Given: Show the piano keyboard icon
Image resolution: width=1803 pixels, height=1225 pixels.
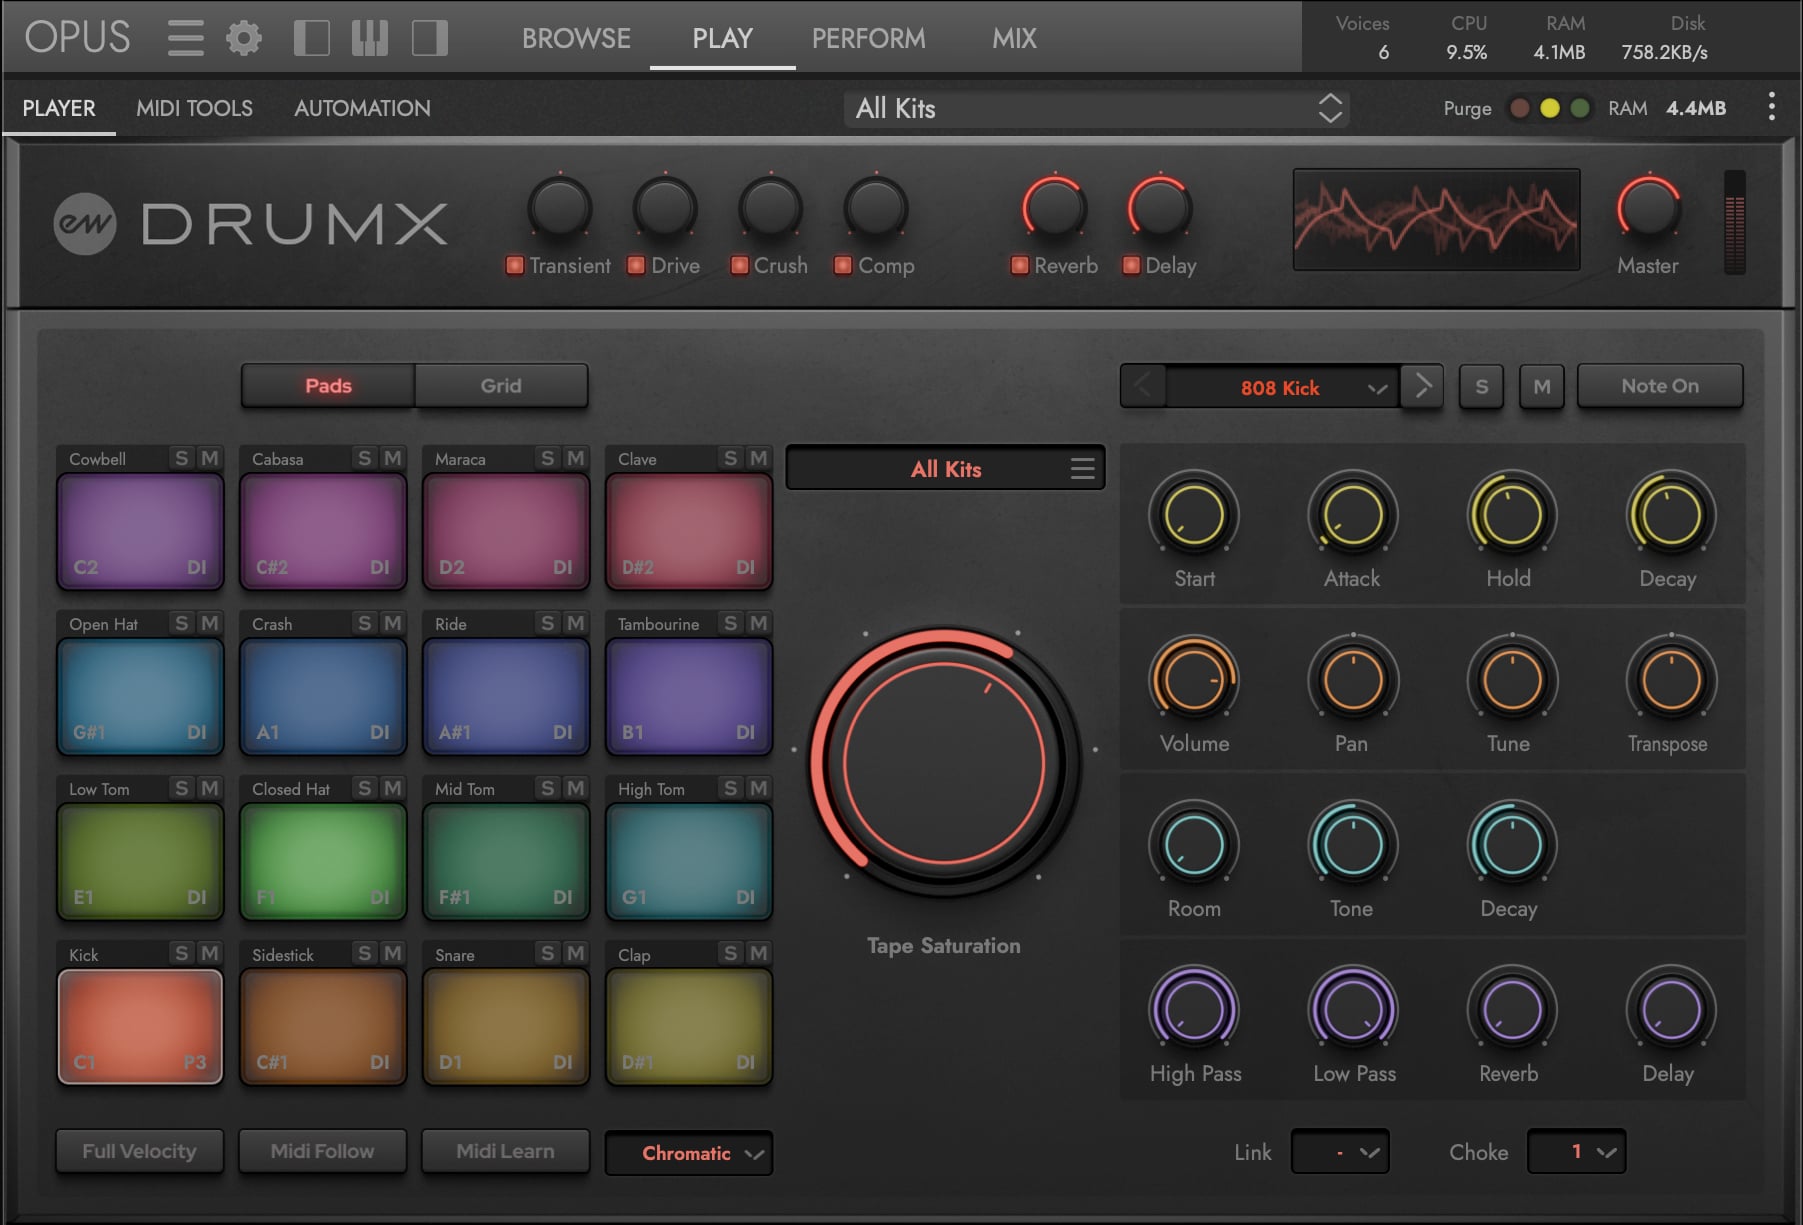Looking at the screenshot, I should 370,38.
